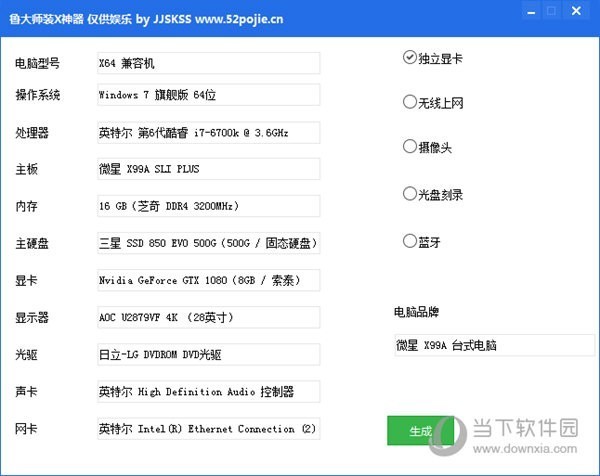Click the 主硬盘 label
Viewport: 600px width, 476px height.
[x=32, y=243]
